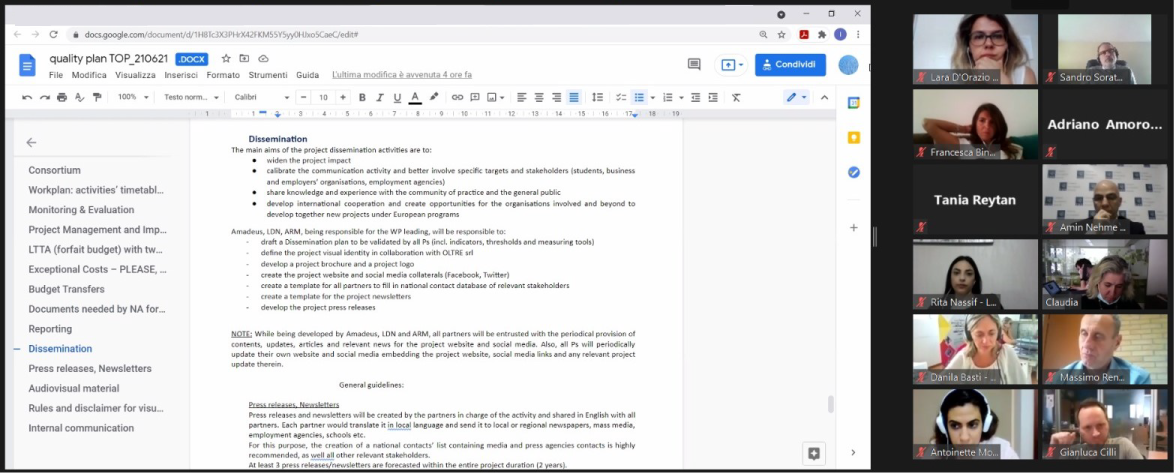Star the quality plan document
This screenshot has height=473, width=1174.
(x=226, y=59)
